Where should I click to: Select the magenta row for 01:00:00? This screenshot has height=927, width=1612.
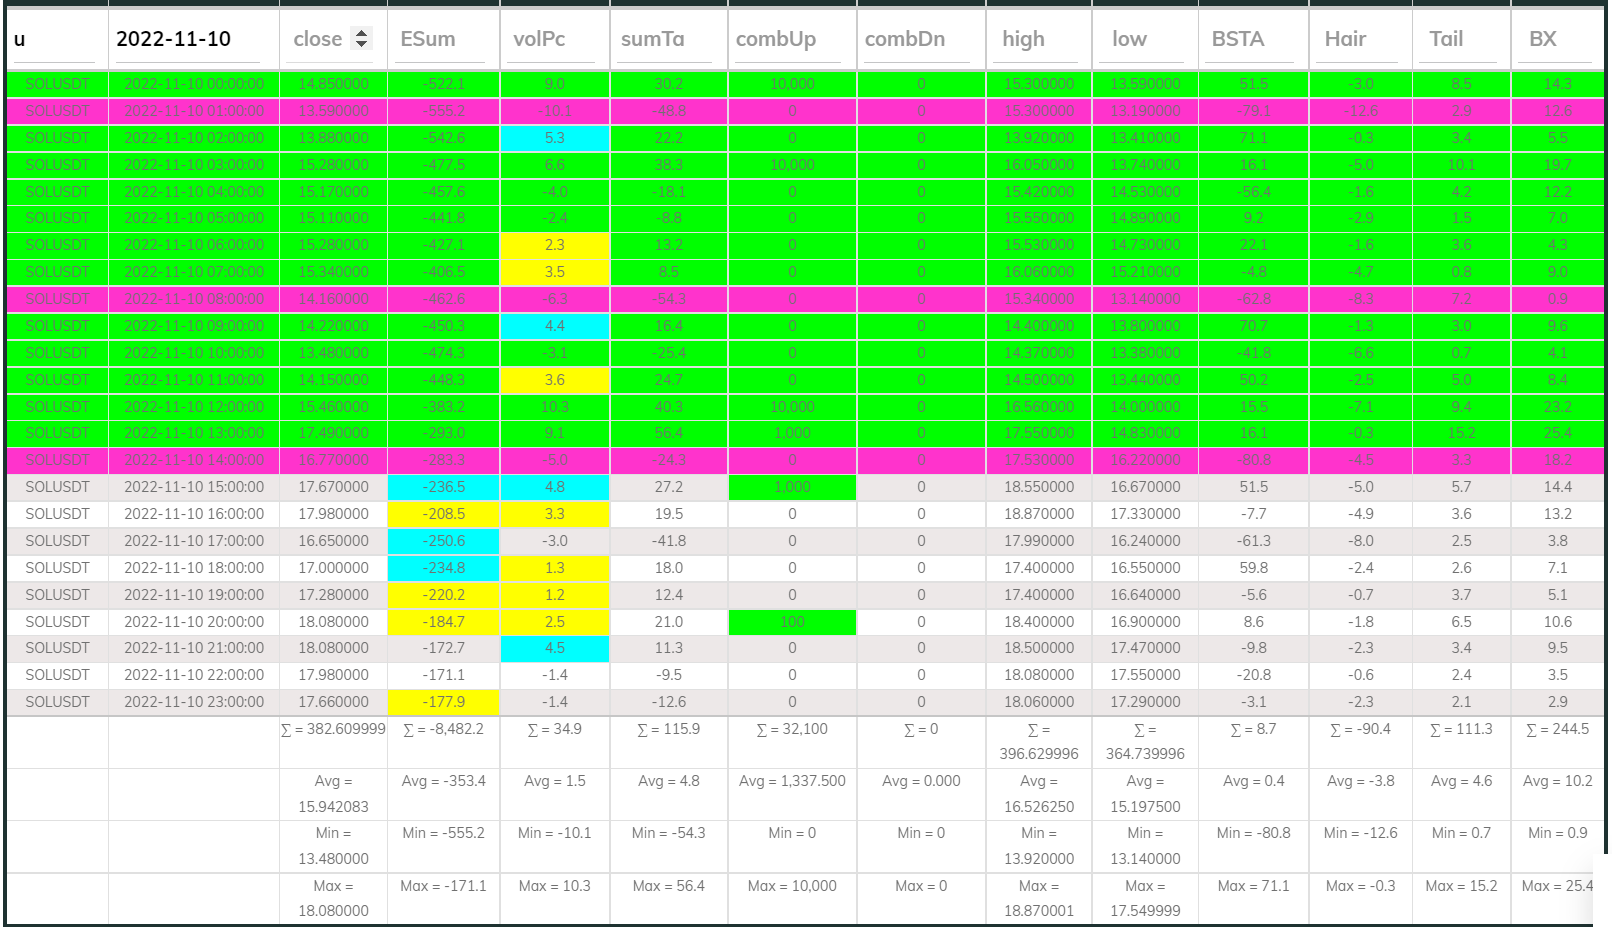tap(190, 111)
